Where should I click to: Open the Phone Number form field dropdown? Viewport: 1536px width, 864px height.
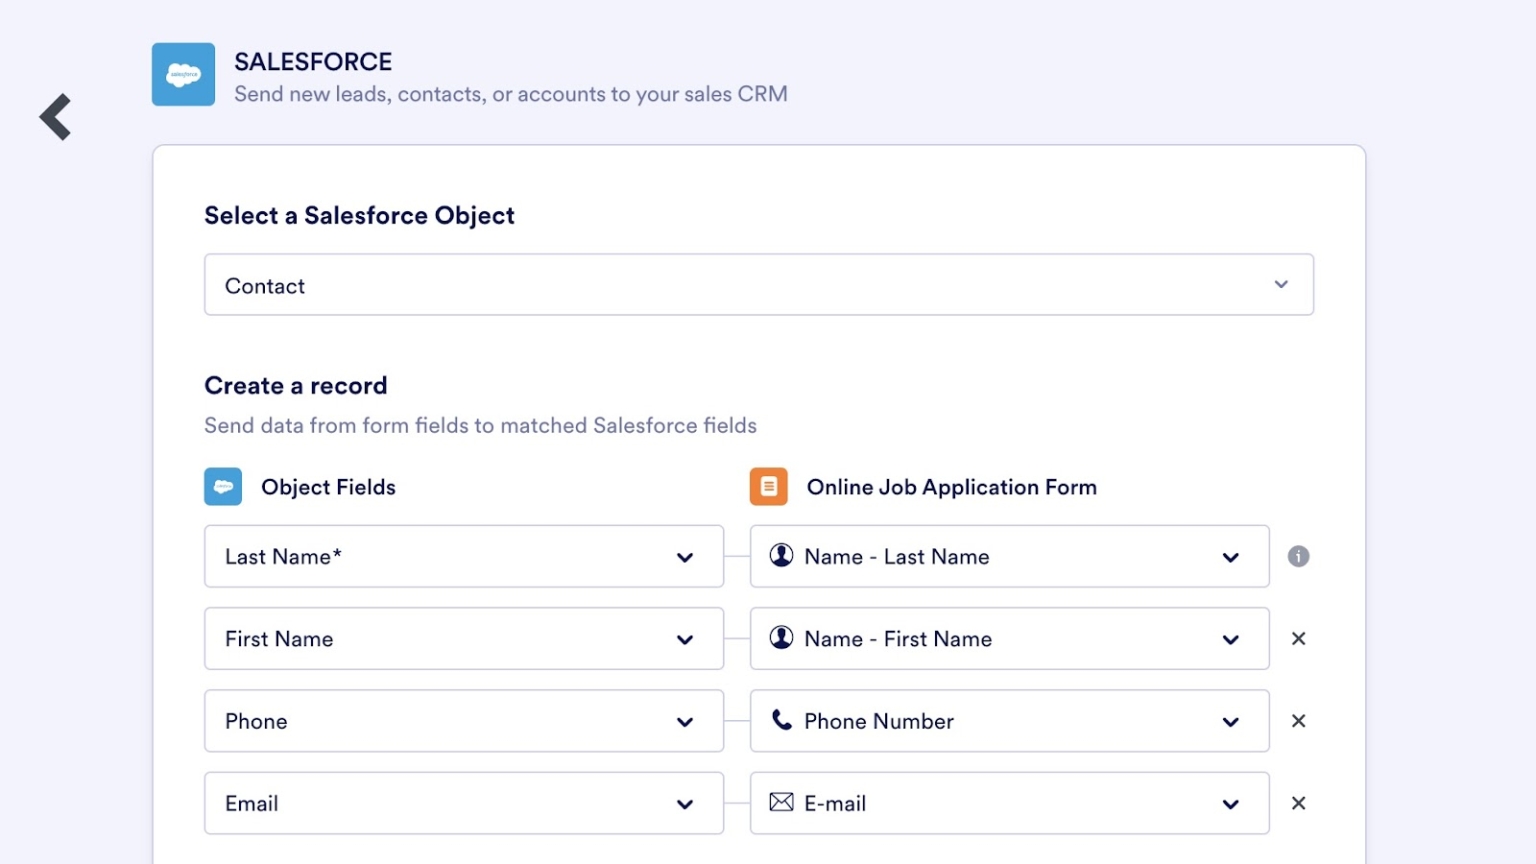[x=1230, y=721]
